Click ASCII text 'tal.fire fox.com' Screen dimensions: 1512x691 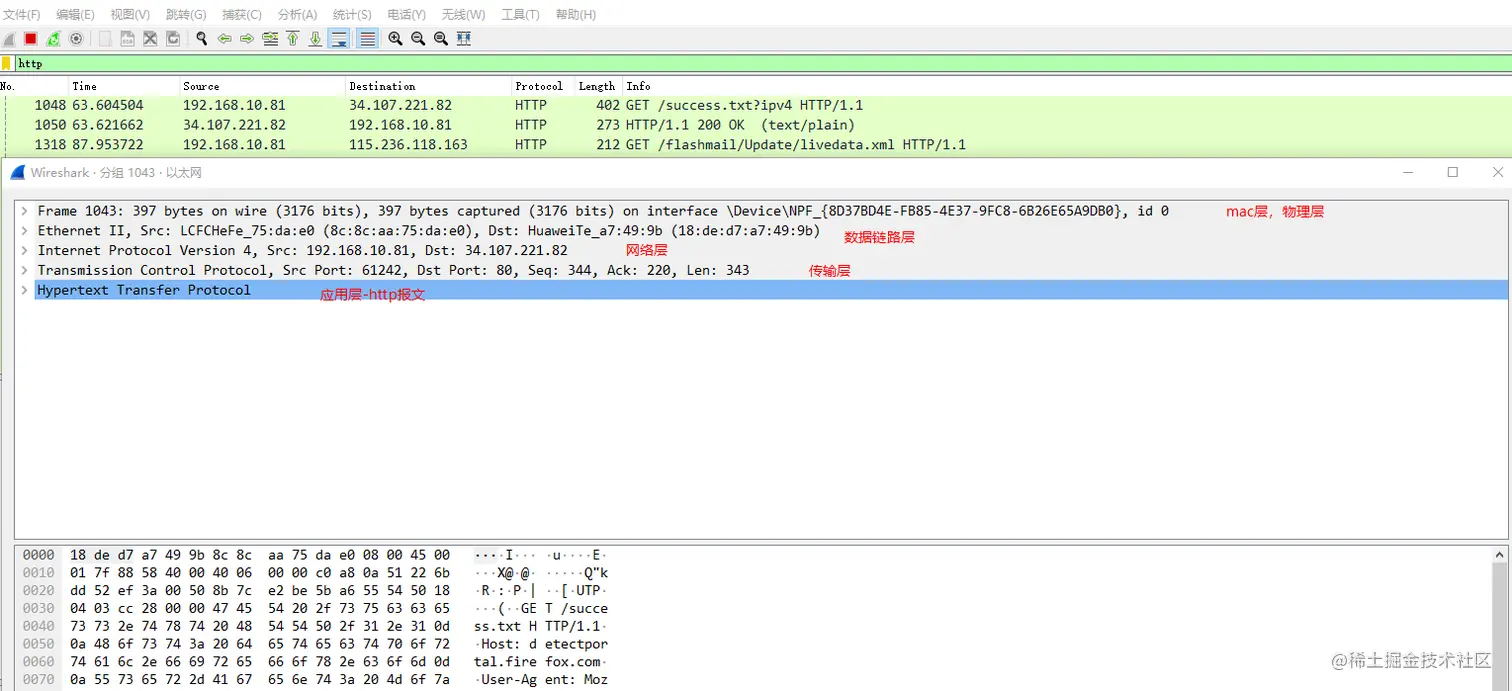(541, 662)
